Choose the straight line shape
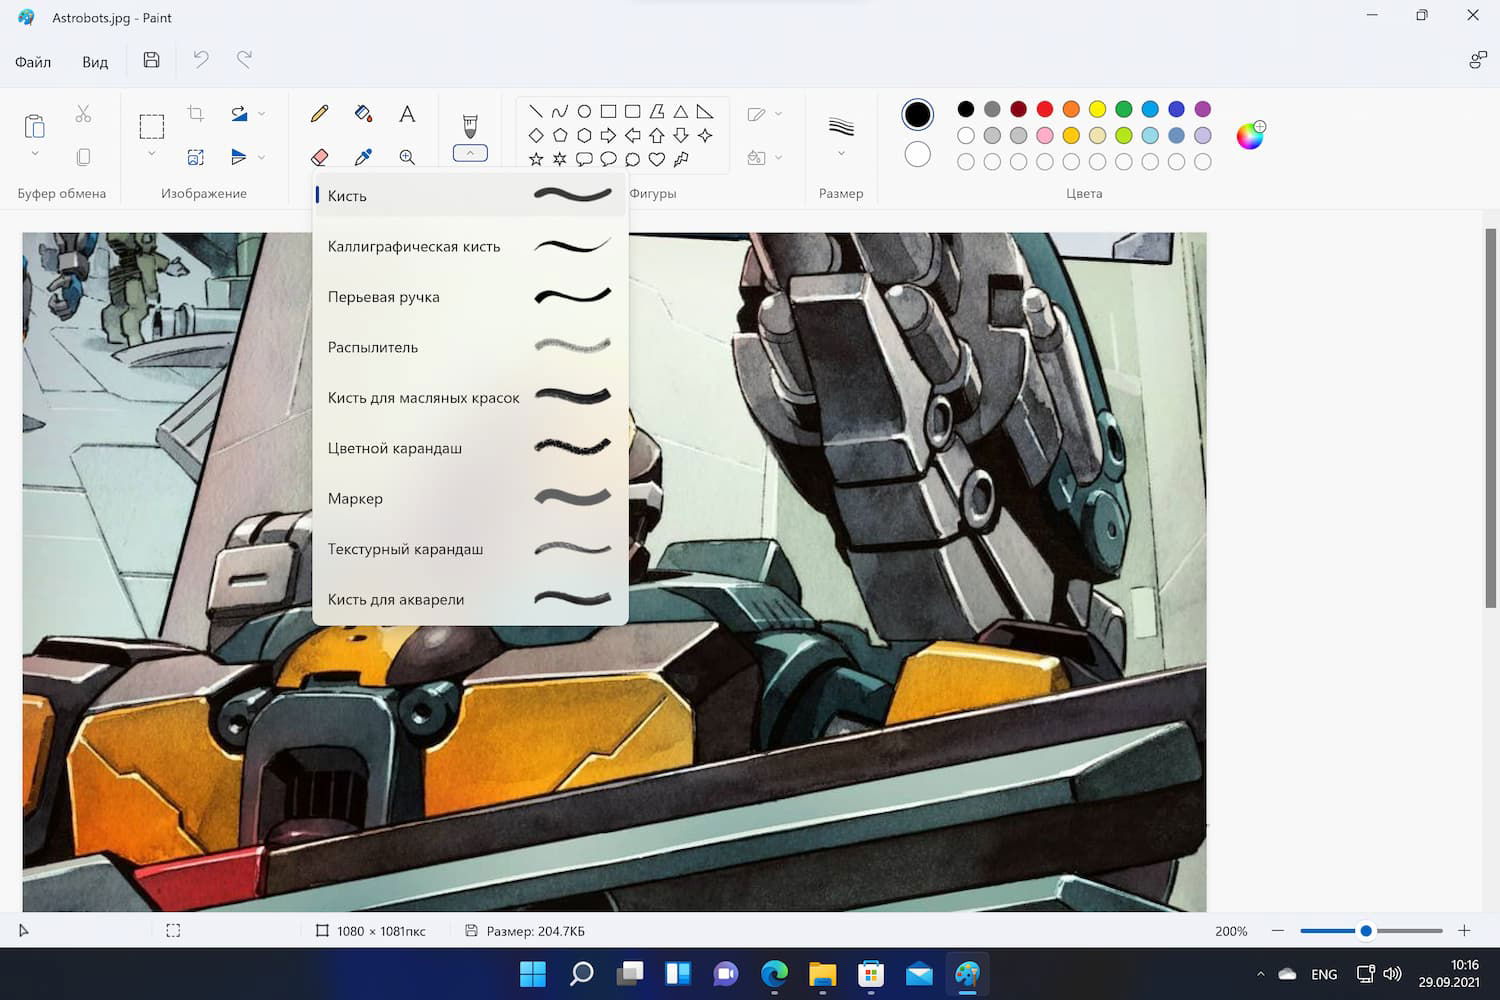Screen dimensions: 1500x1000 click(536, 111)
